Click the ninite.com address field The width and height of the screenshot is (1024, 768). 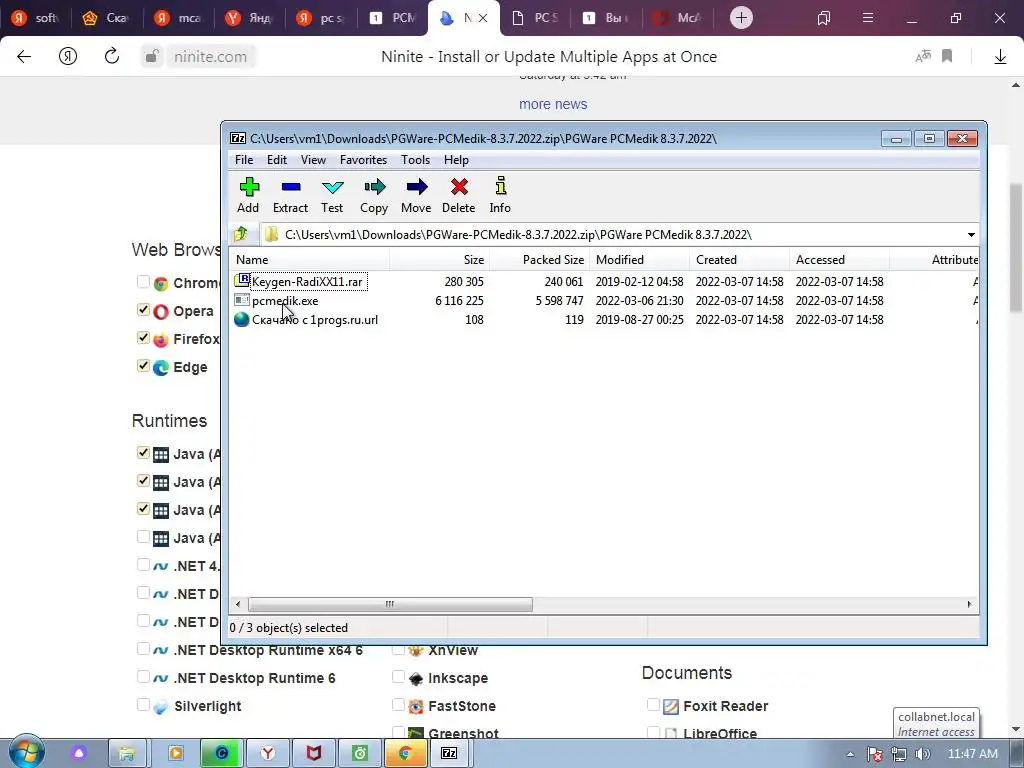point(210,57)
